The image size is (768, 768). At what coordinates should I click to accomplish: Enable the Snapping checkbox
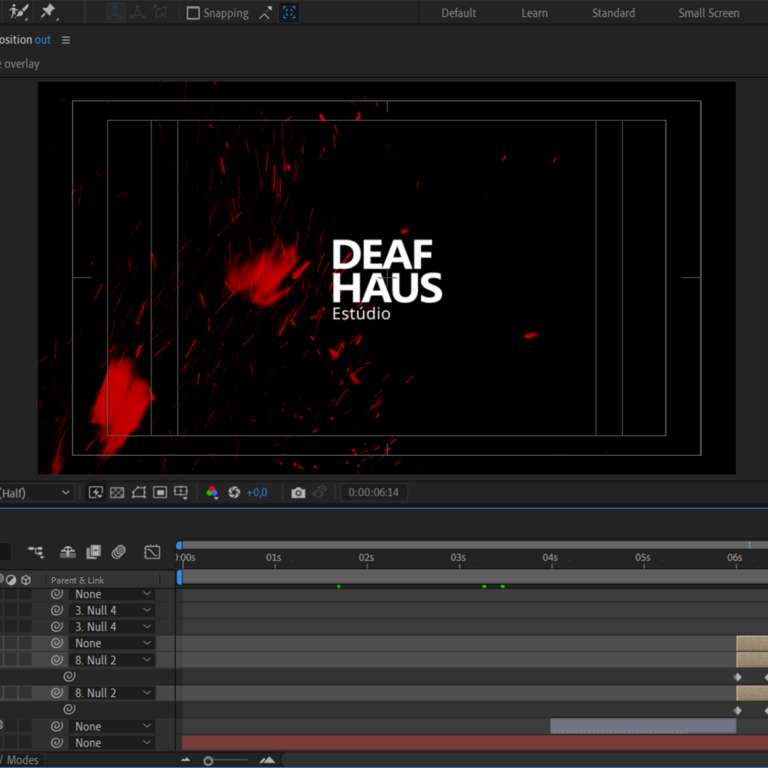click(194, 13)
